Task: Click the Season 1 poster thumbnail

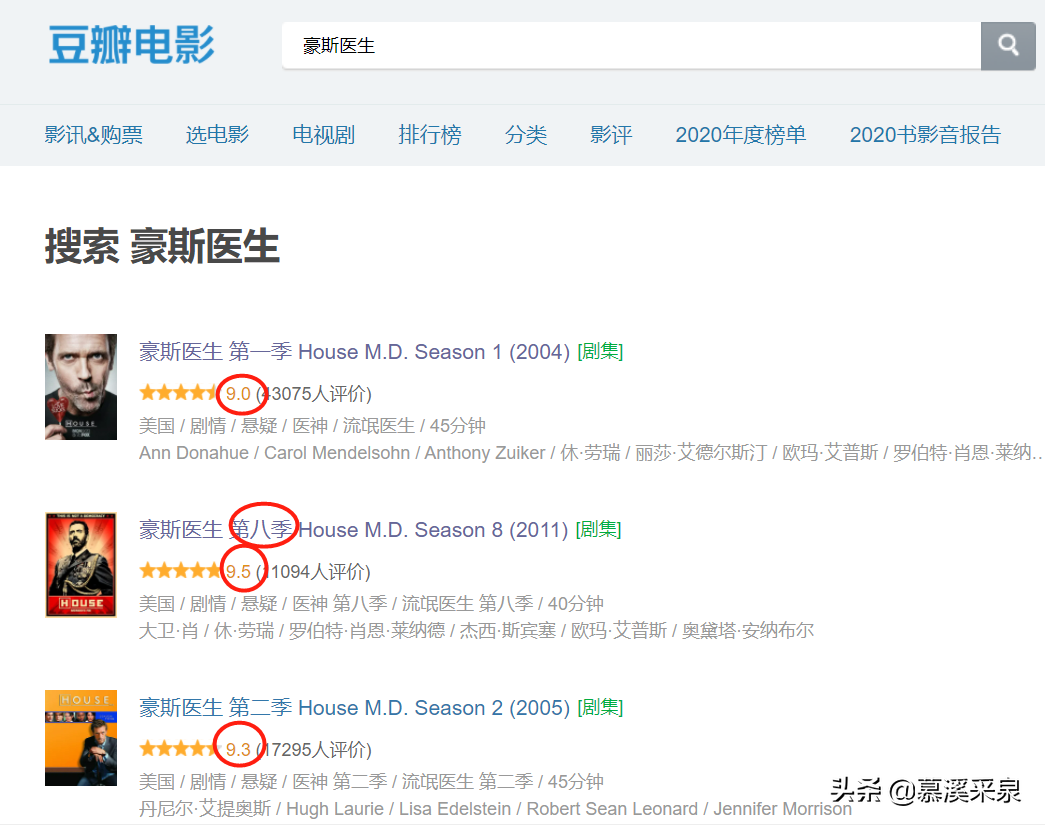Action: pos(81,387)
